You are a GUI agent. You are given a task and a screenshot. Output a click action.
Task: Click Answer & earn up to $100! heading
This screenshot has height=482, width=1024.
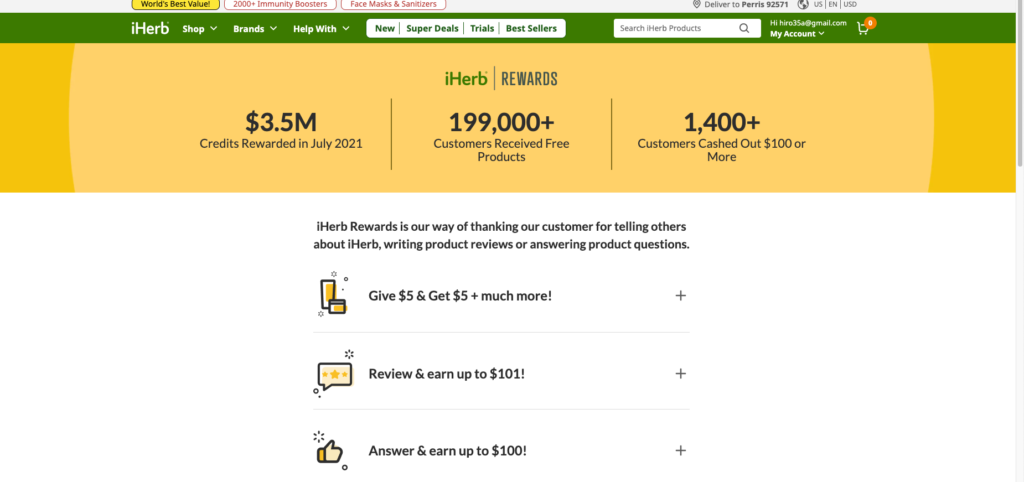447,451
